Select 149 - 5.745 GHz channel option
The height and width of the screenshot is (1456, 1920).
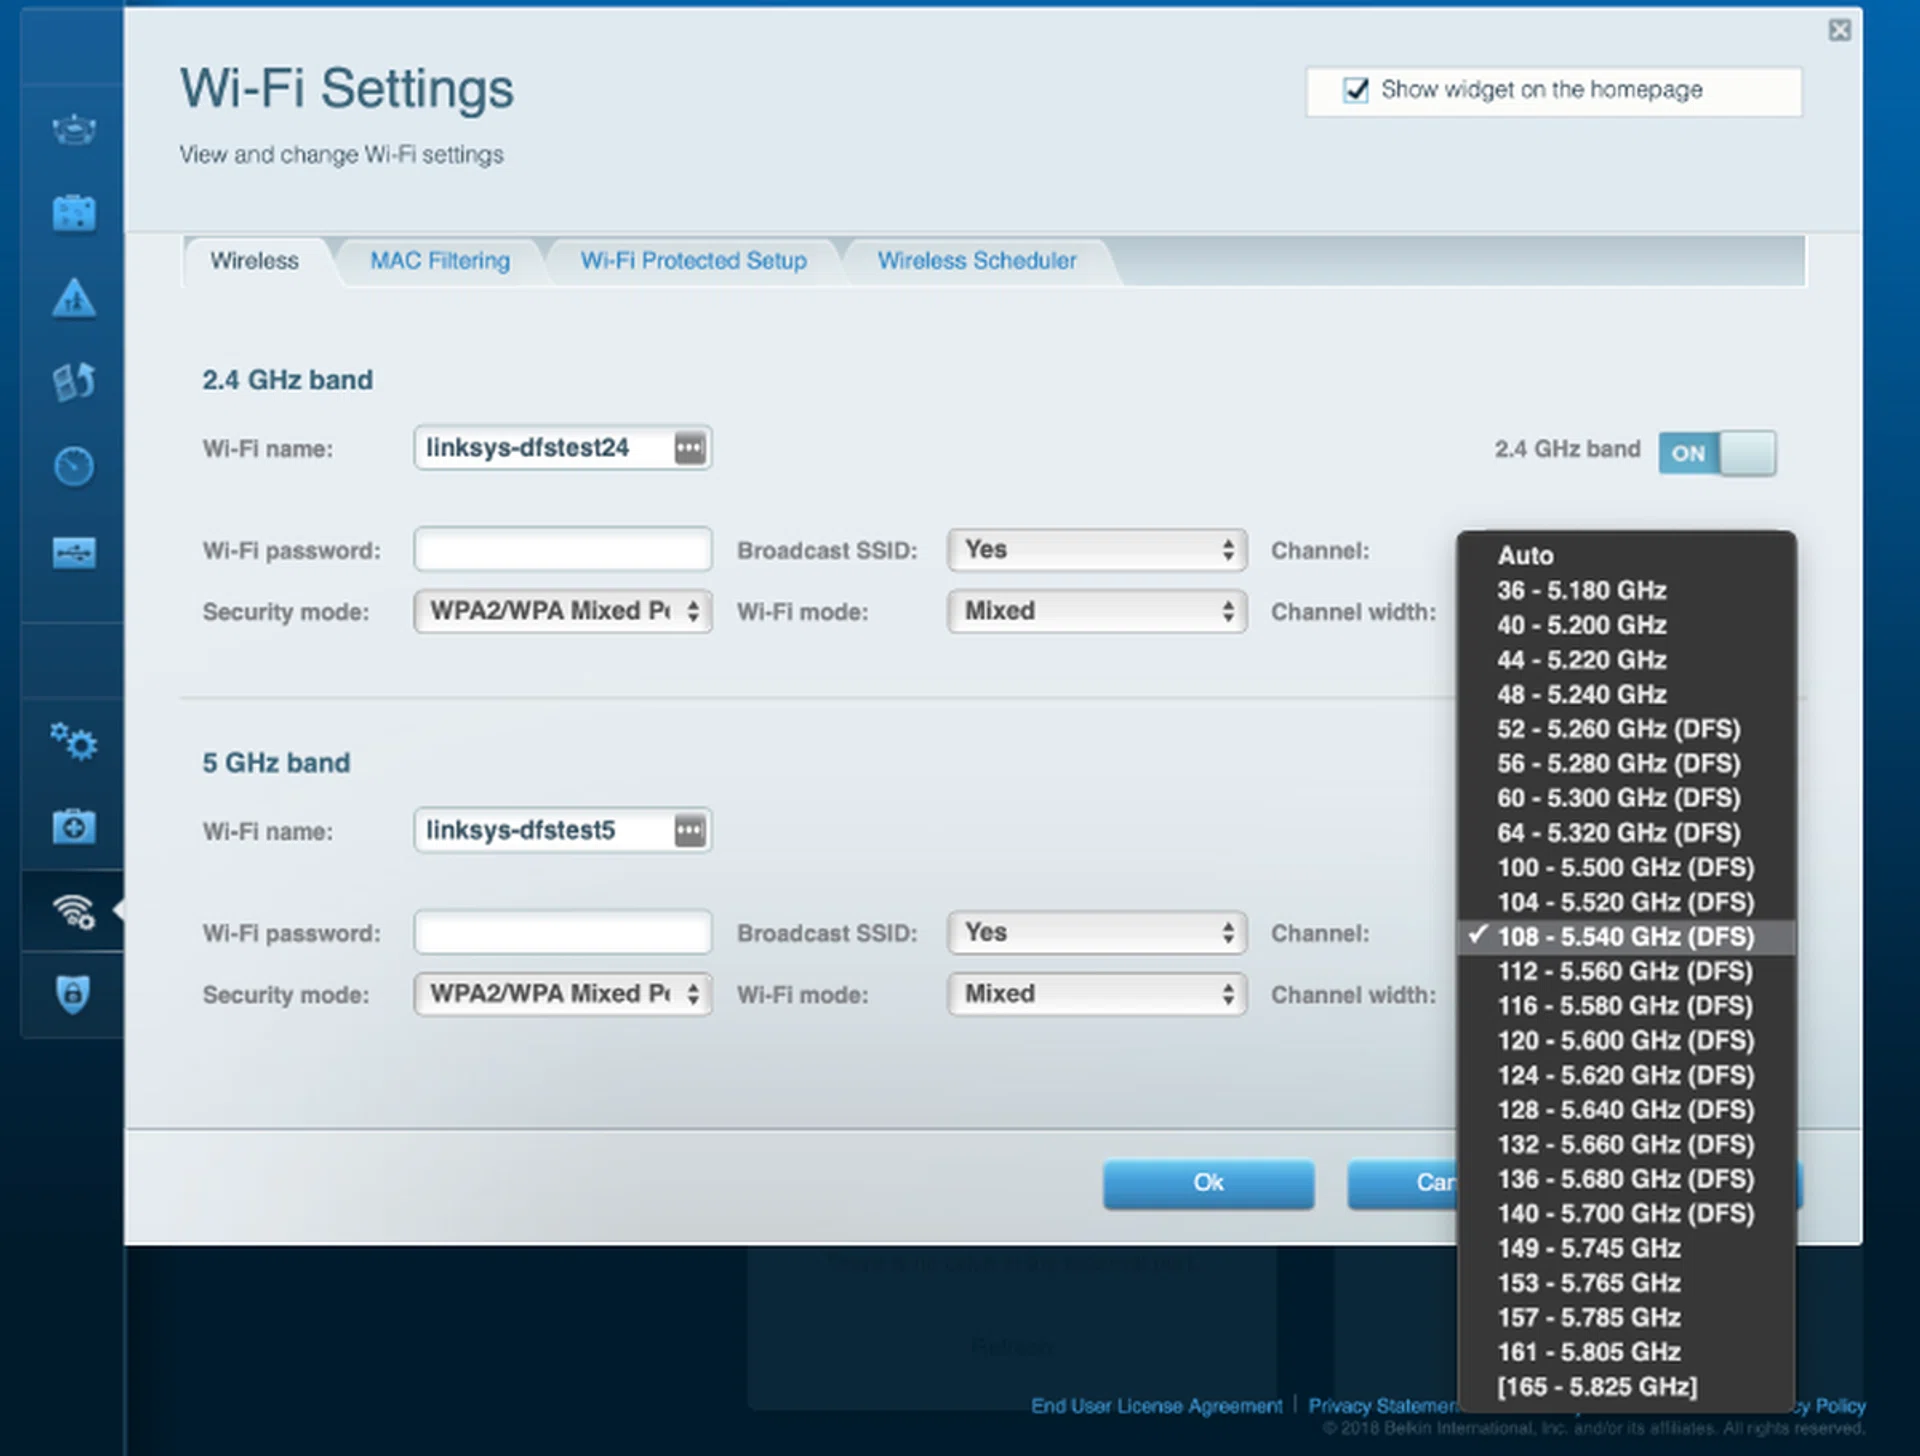pyautogui.click(x=1588, y=1248)
